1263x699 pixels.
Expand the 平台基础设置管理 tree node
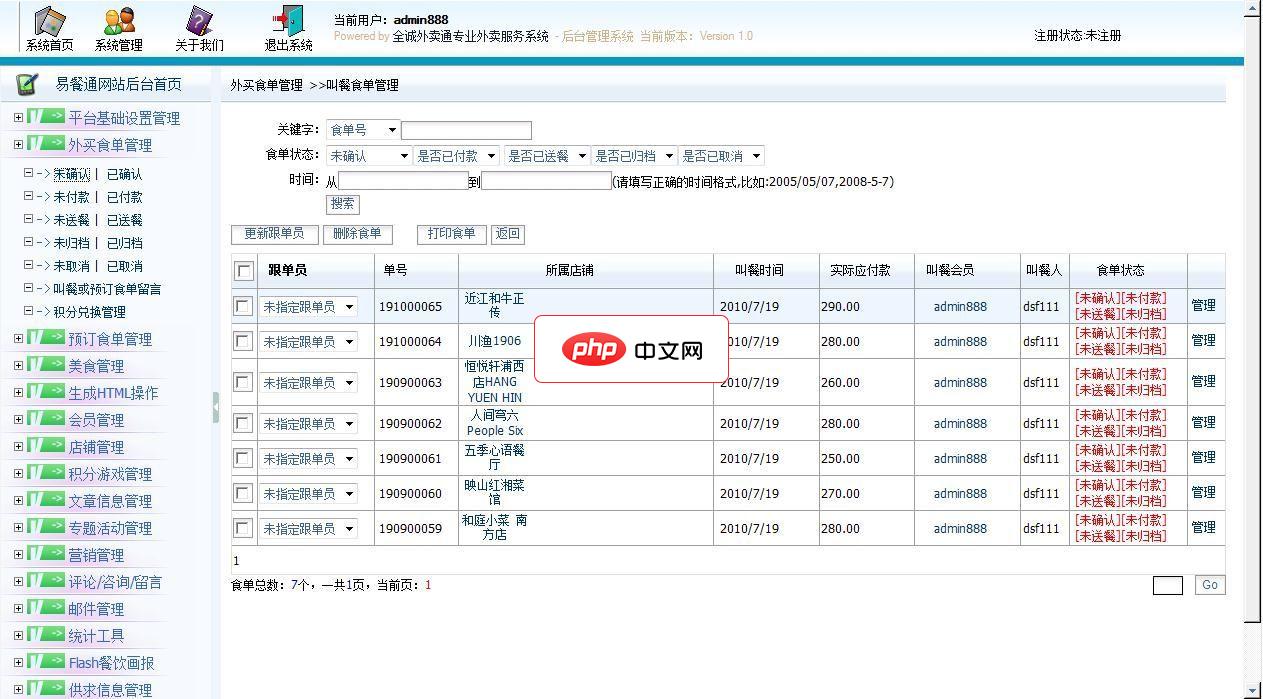tap(18, 117)
